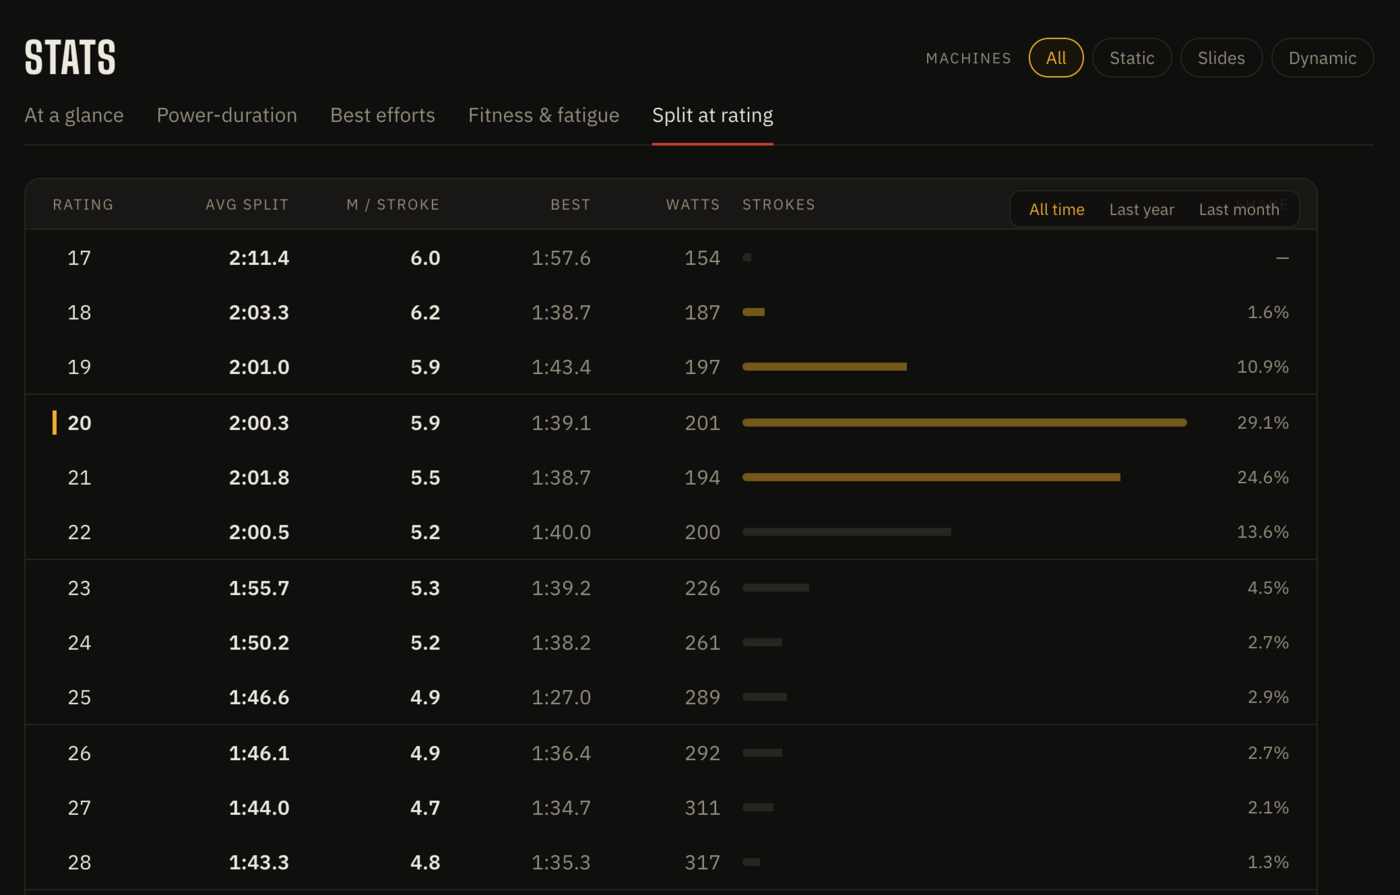Image resolution: width=1400 pixels, height=895 pixels.
Task: Switch to Last month range
Action: pos(1239,209)
